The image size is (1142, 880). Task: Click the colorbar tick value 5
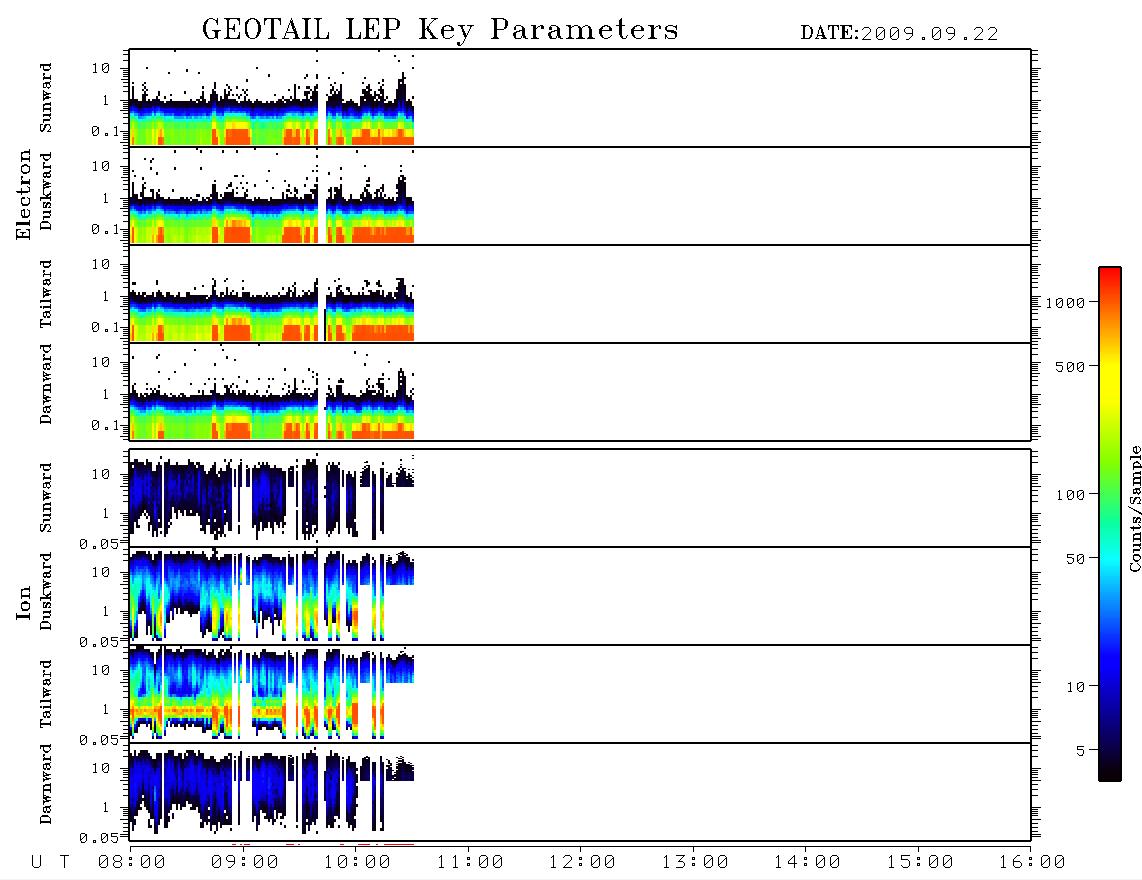point(1080,751)
